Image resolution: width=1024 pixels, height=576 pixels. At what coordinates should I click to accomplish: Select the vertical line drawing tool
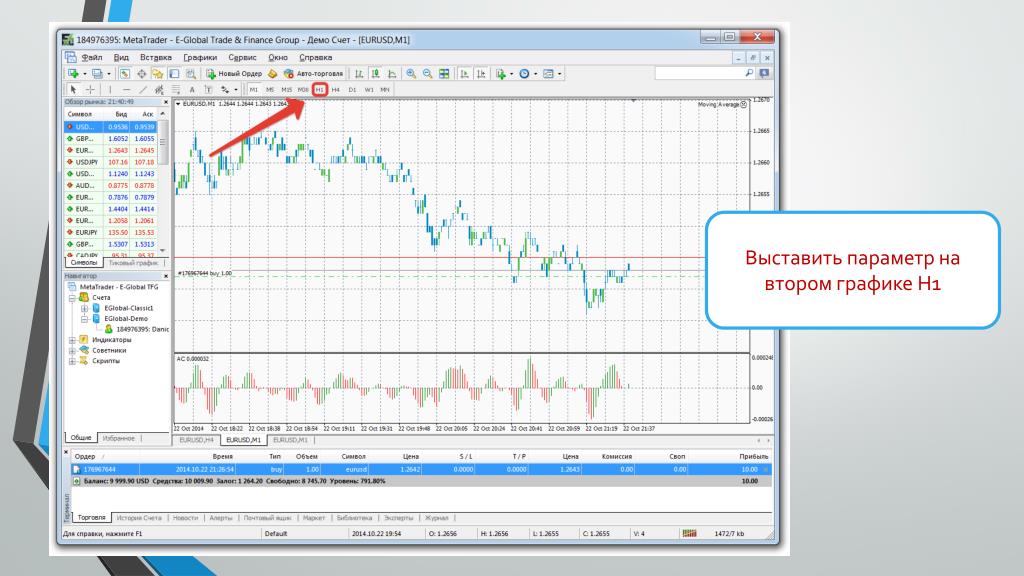[x=110, y=89]
